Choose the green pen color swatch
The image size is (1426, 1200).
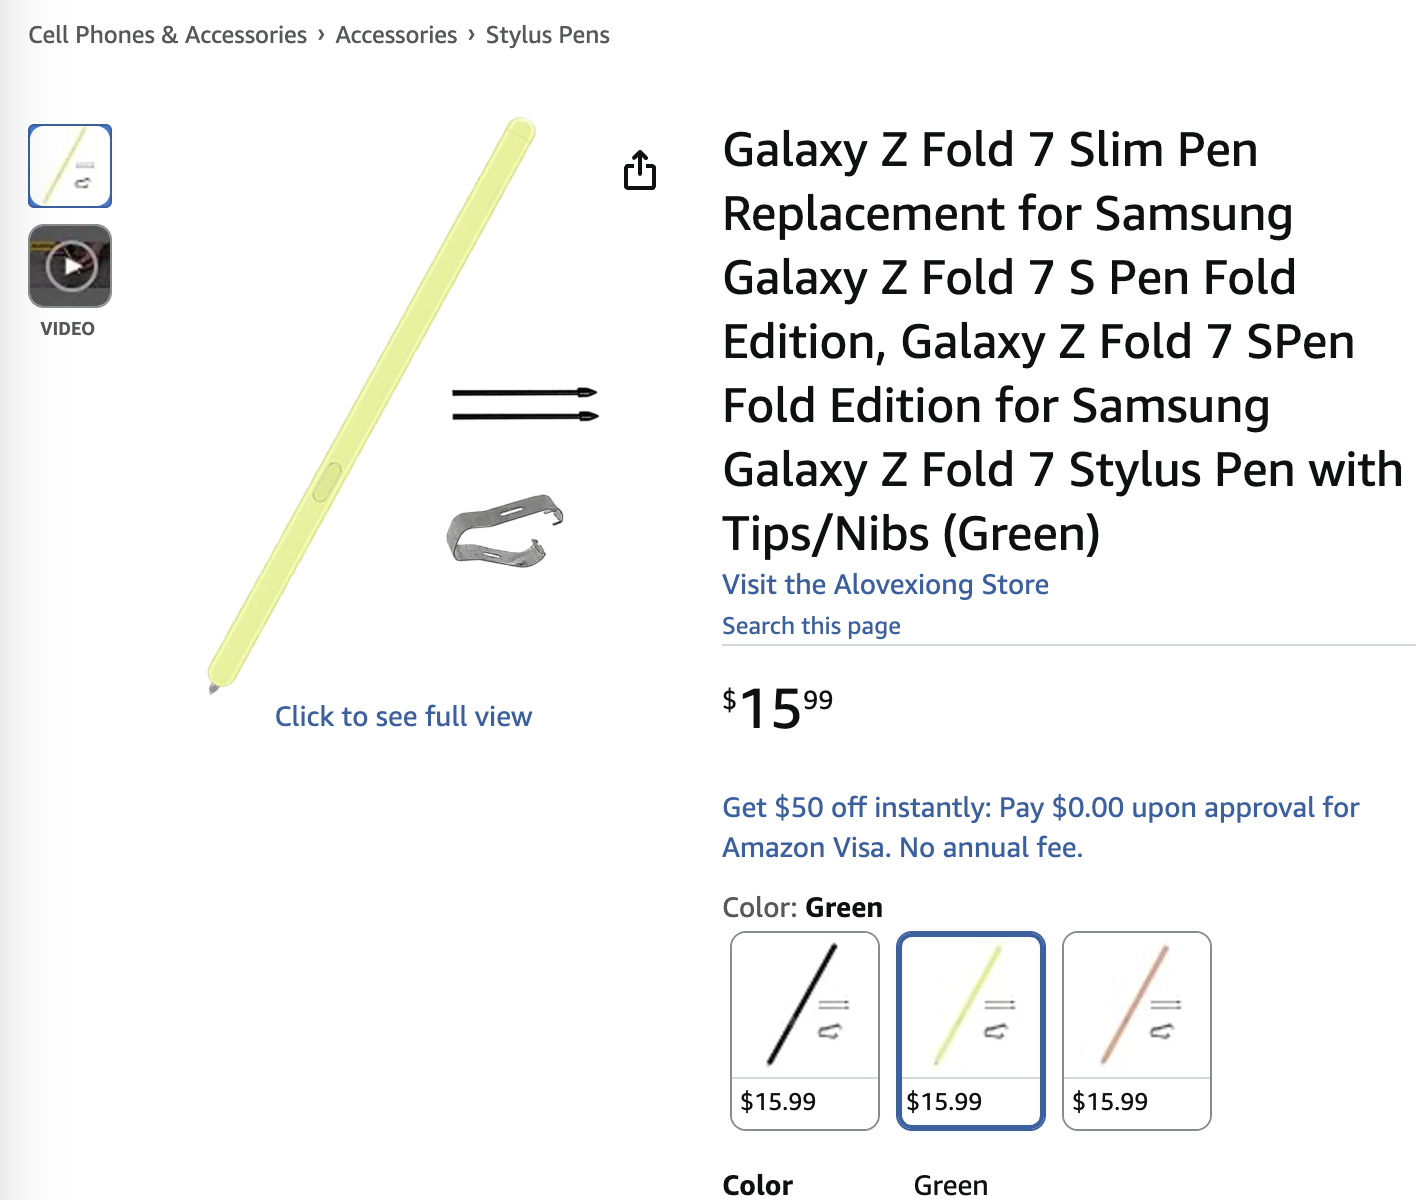[971, 1031]
